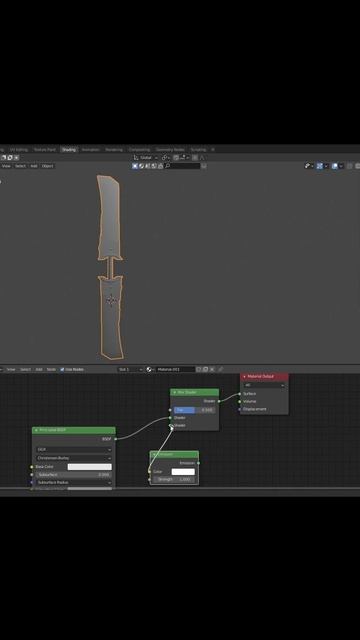Browse materials with the sphere icon
The height and width of the screenshot is (640, 360).
coord(150,369)
